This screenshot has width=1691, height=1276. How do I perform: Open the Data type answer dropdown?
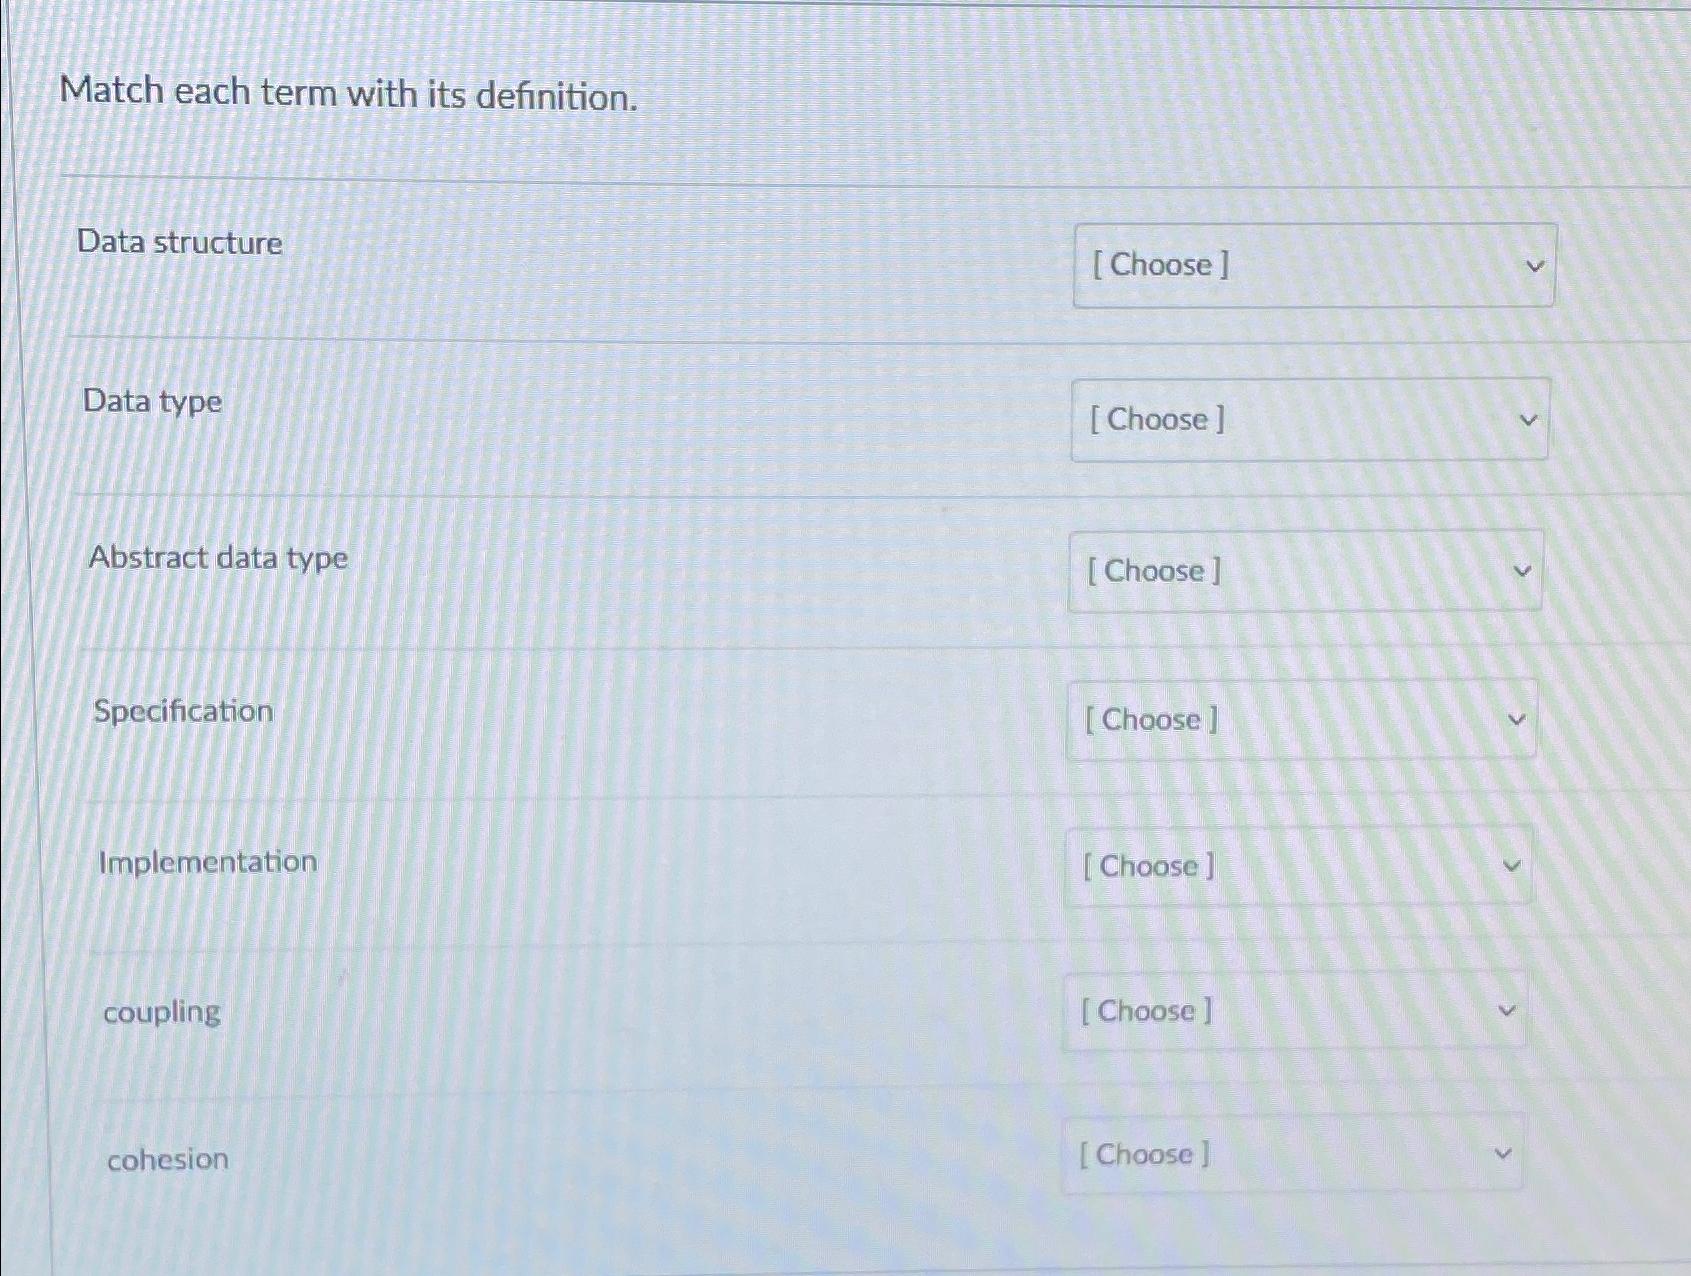pos(1308,420)
